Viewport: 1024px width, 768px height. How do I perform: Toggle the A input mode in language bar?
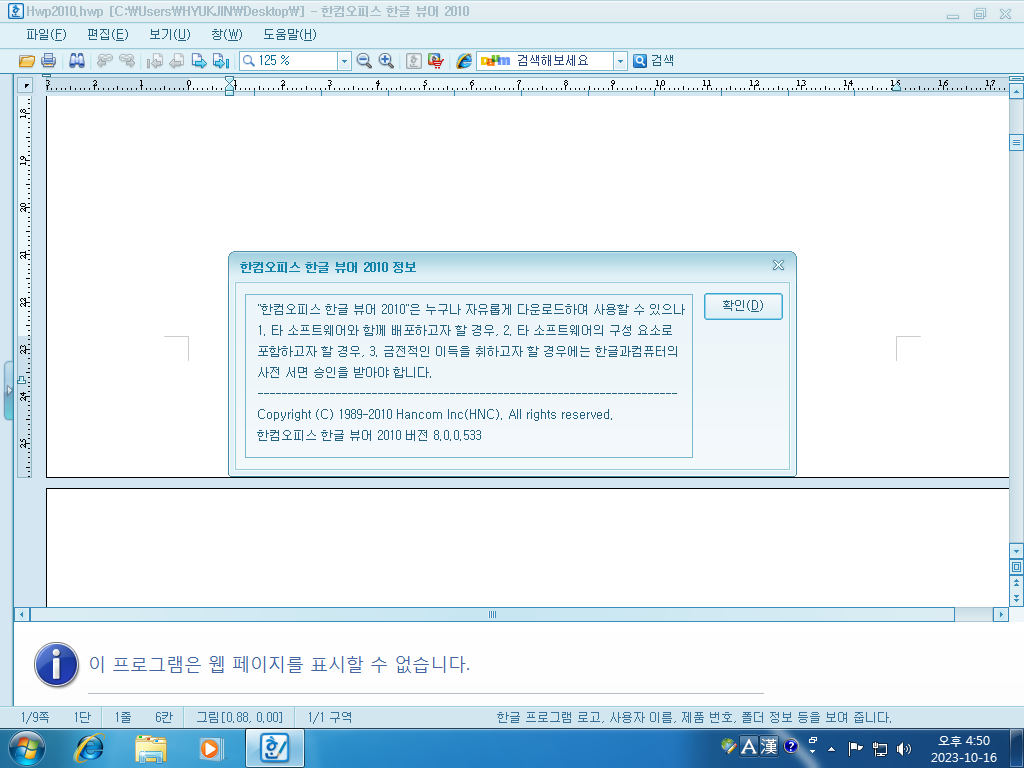tap(749, 746)
